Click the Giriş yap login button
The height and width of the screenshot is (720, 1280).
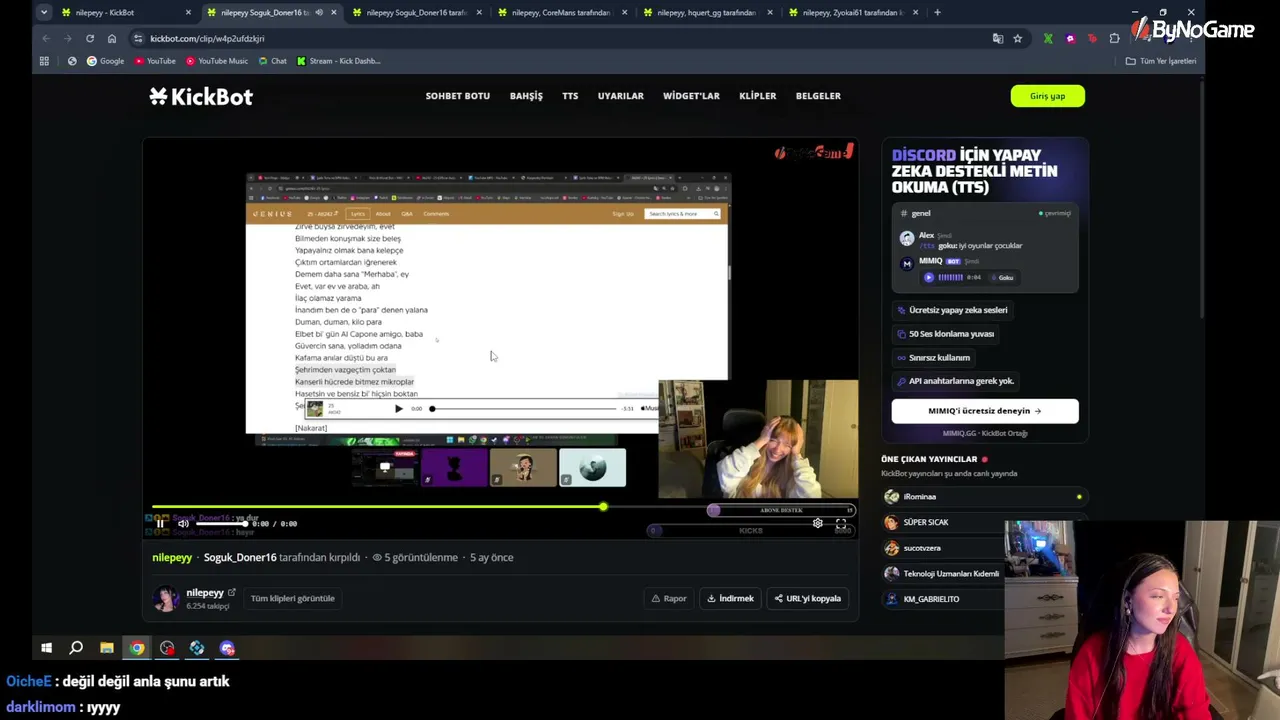click(1048, 96)
